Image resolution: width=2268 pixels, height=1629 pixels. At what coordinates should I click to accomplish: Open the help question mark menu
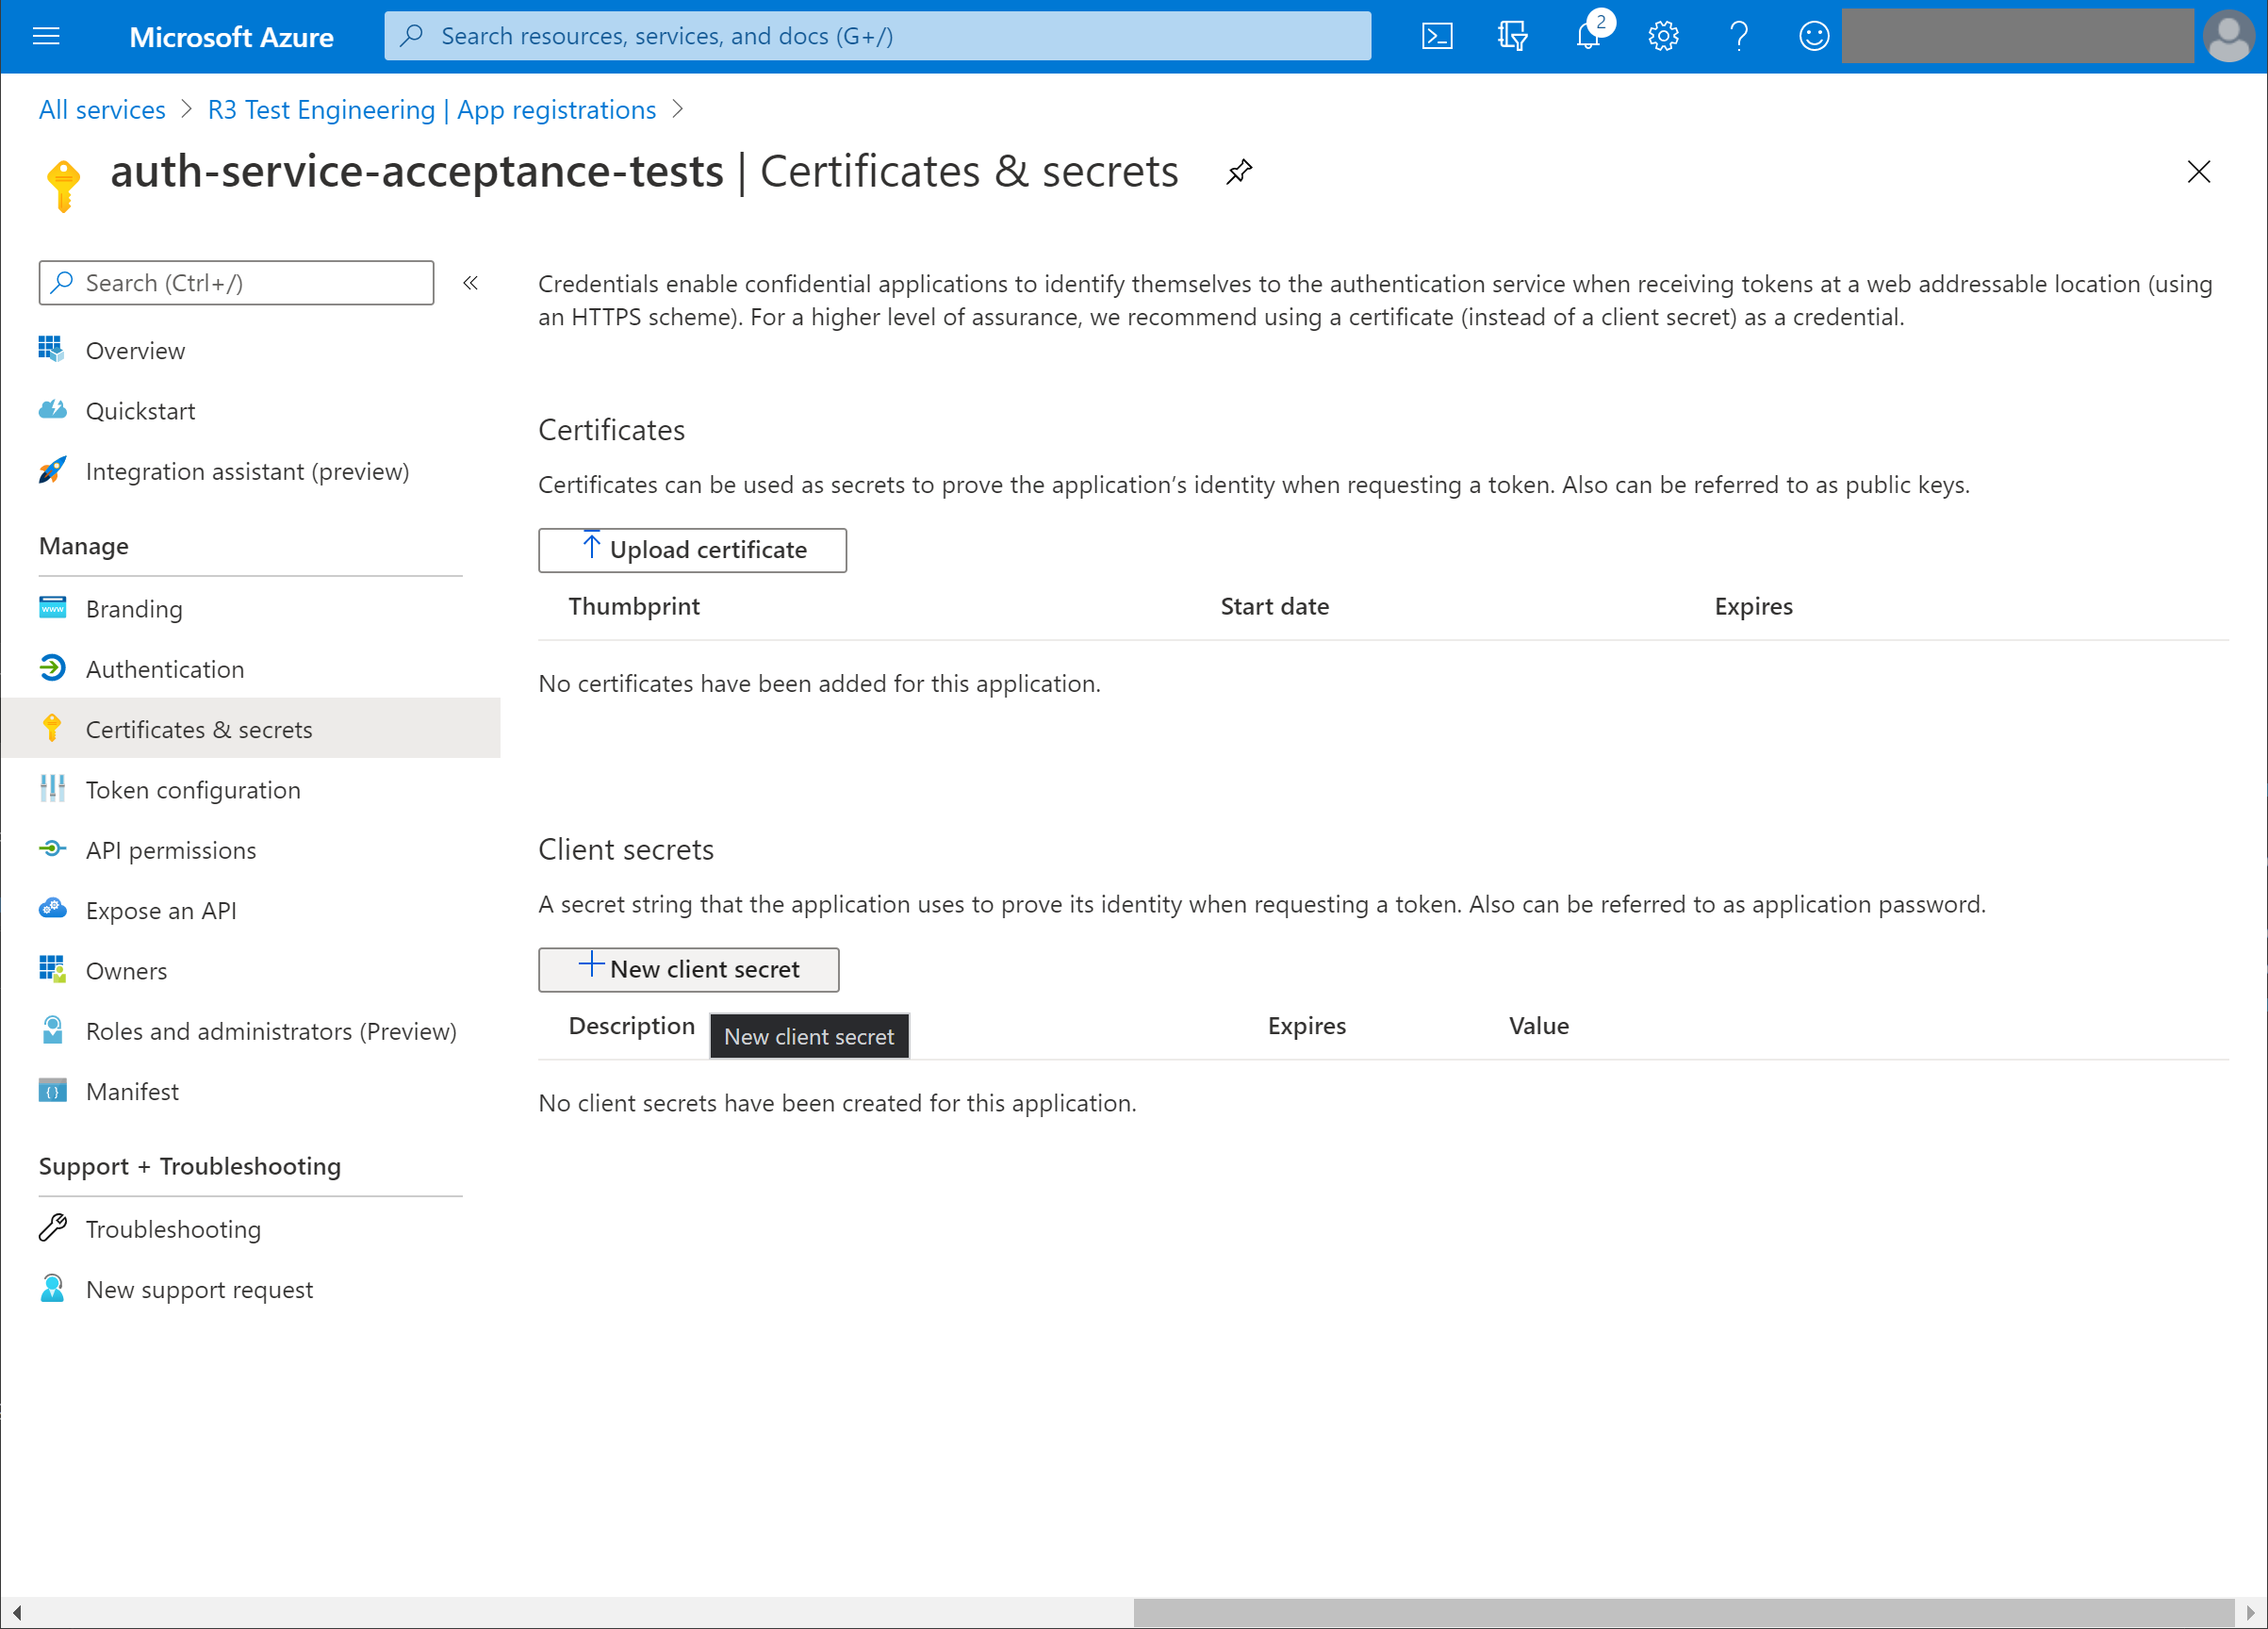coord(1739,37)
